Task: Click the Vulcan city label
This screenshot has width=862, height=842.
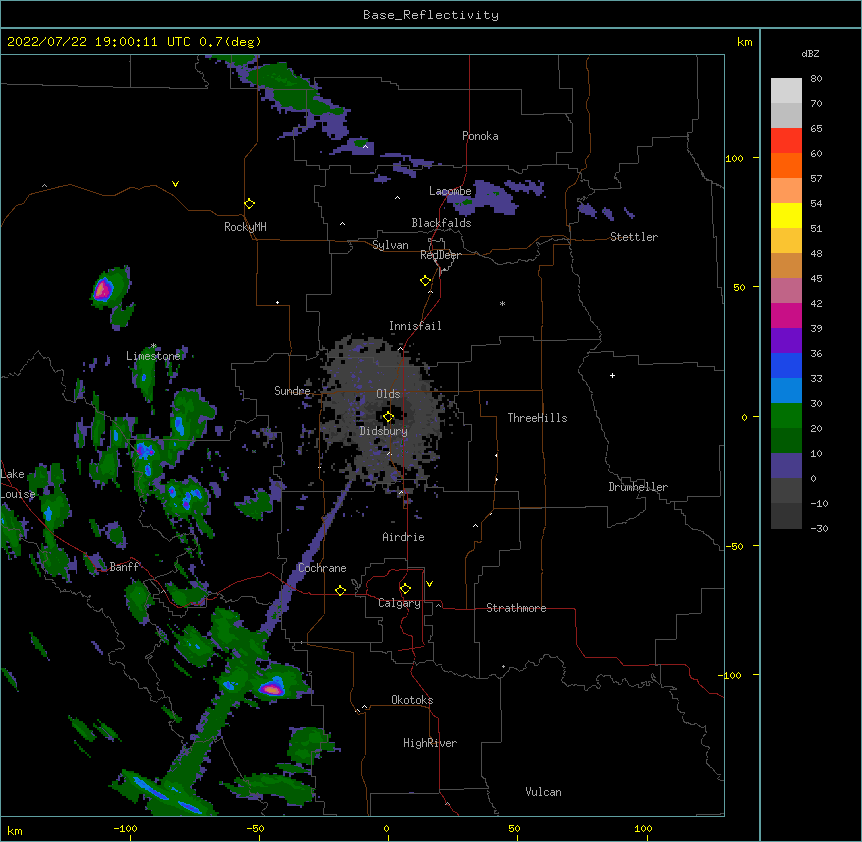Action: 543,792
